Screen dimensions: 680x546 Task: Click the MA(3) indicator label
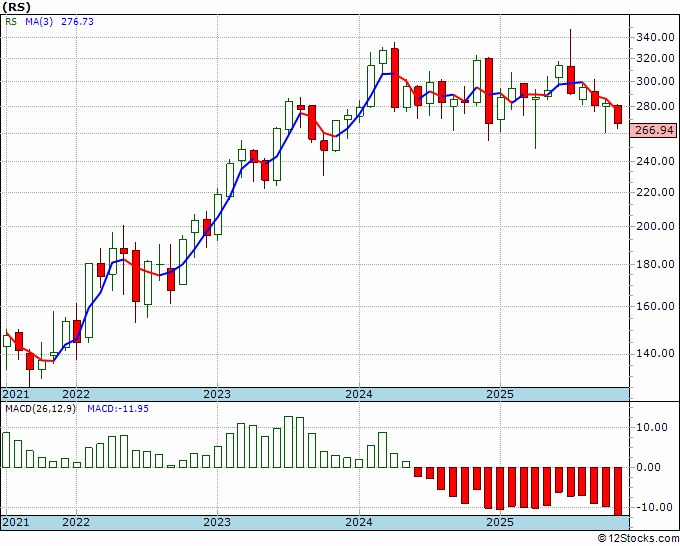coord(39,22)
